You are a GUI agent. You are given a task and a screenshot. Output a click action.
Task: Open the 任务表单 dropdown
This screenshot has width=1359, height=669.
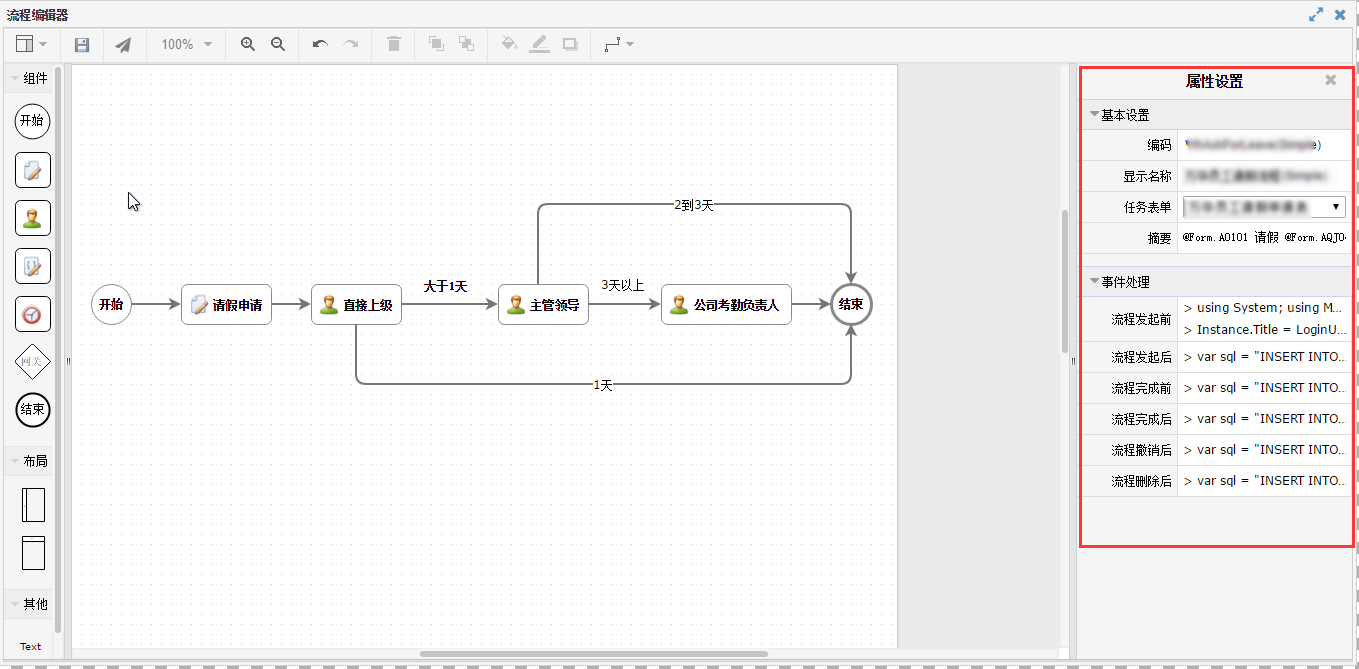[x=1264, y=207]
